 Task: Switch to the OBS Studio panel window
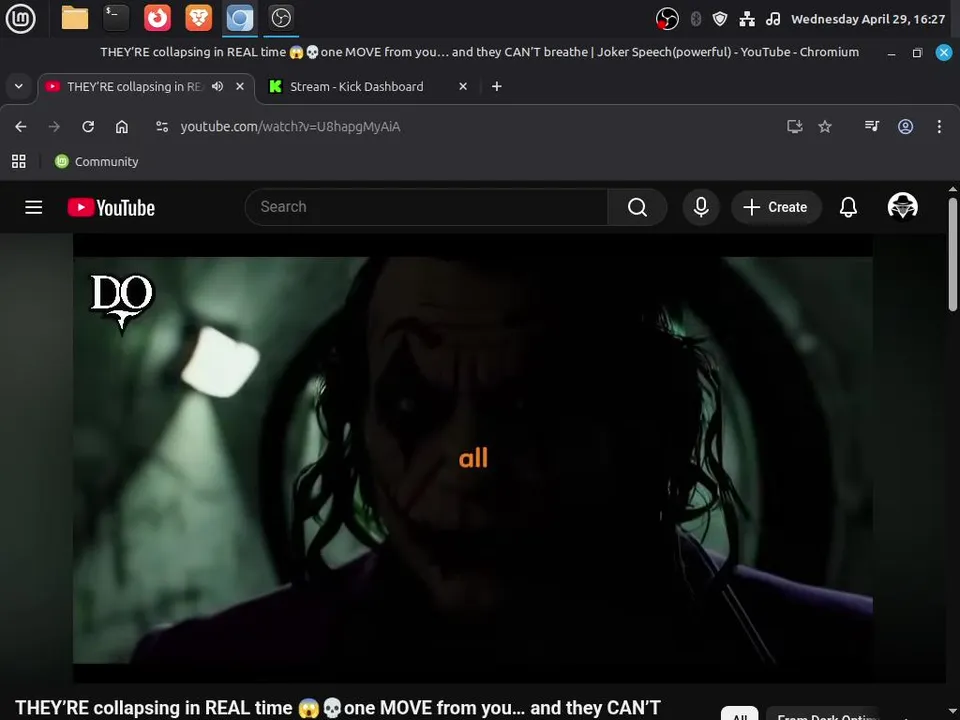pyautogui.click(x=281, y=18)
